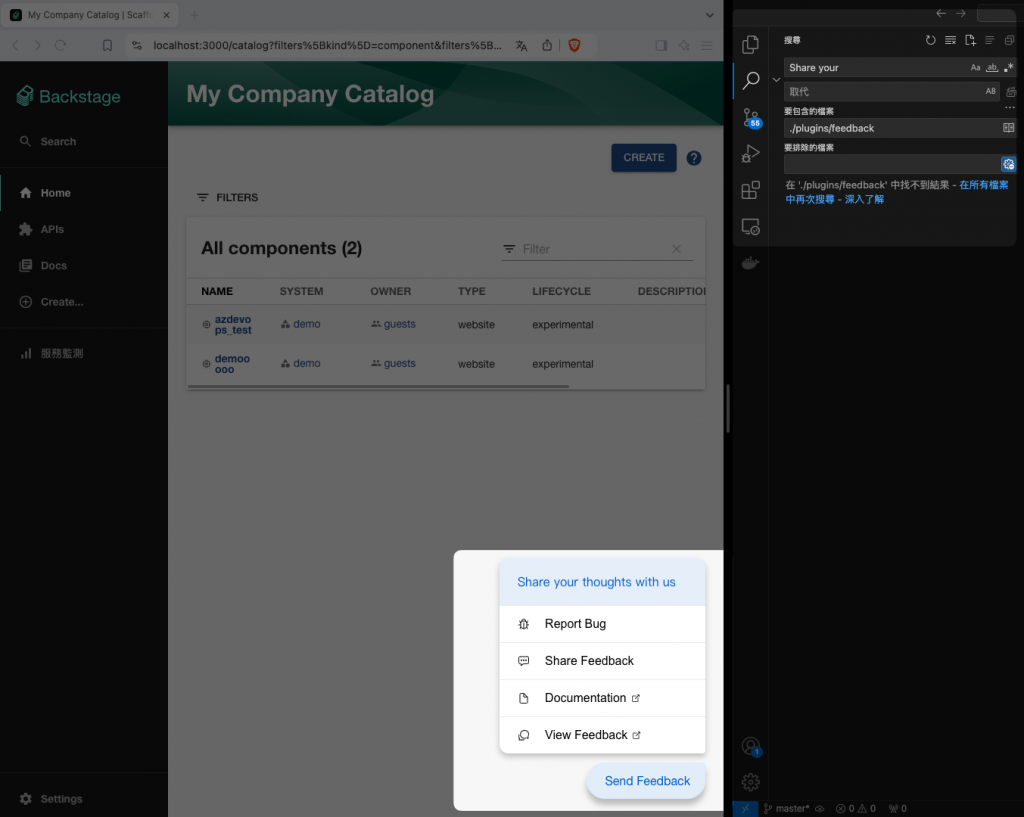This screenshot has width=1024, height=817.
Task: Click the CREATE button
Action: coord(644,157)
